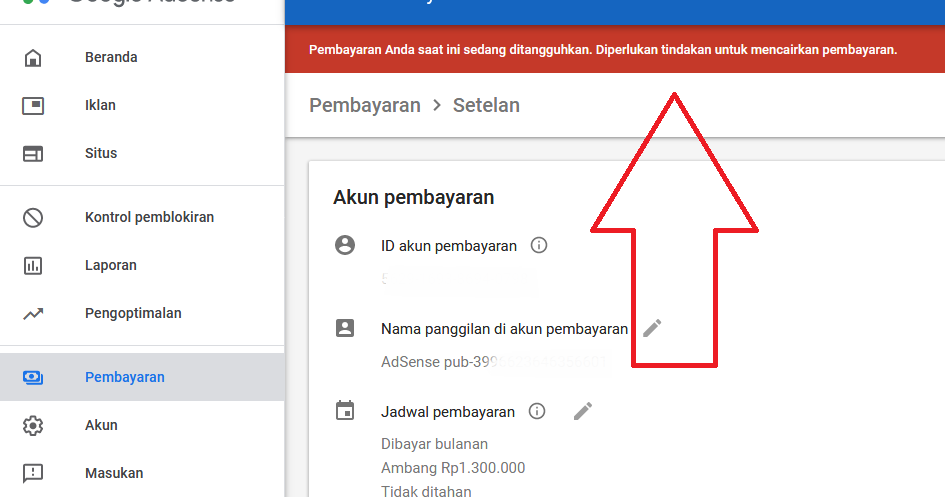
Task: Click the Iklan ads icon
Action: pos(33,105)
